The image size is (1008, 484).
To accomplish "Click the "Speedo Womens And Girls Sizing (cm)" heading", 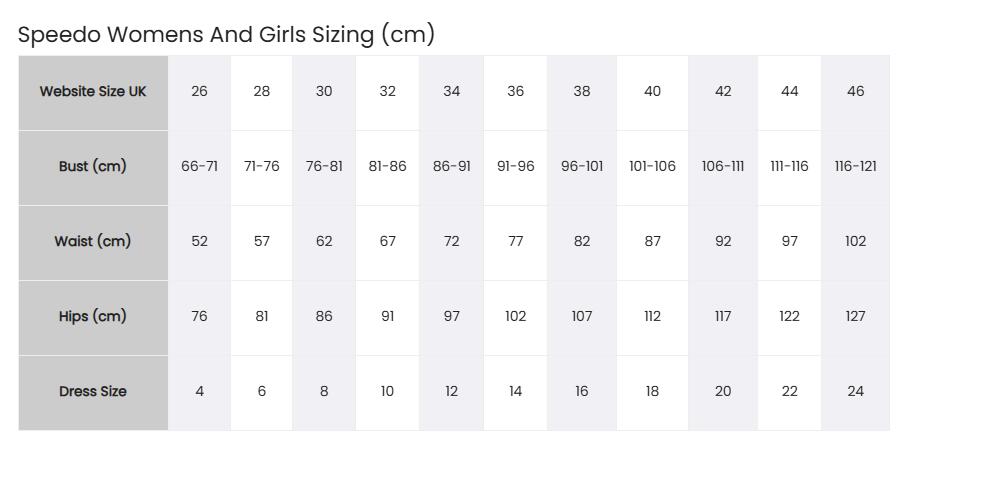I will 226,34.
